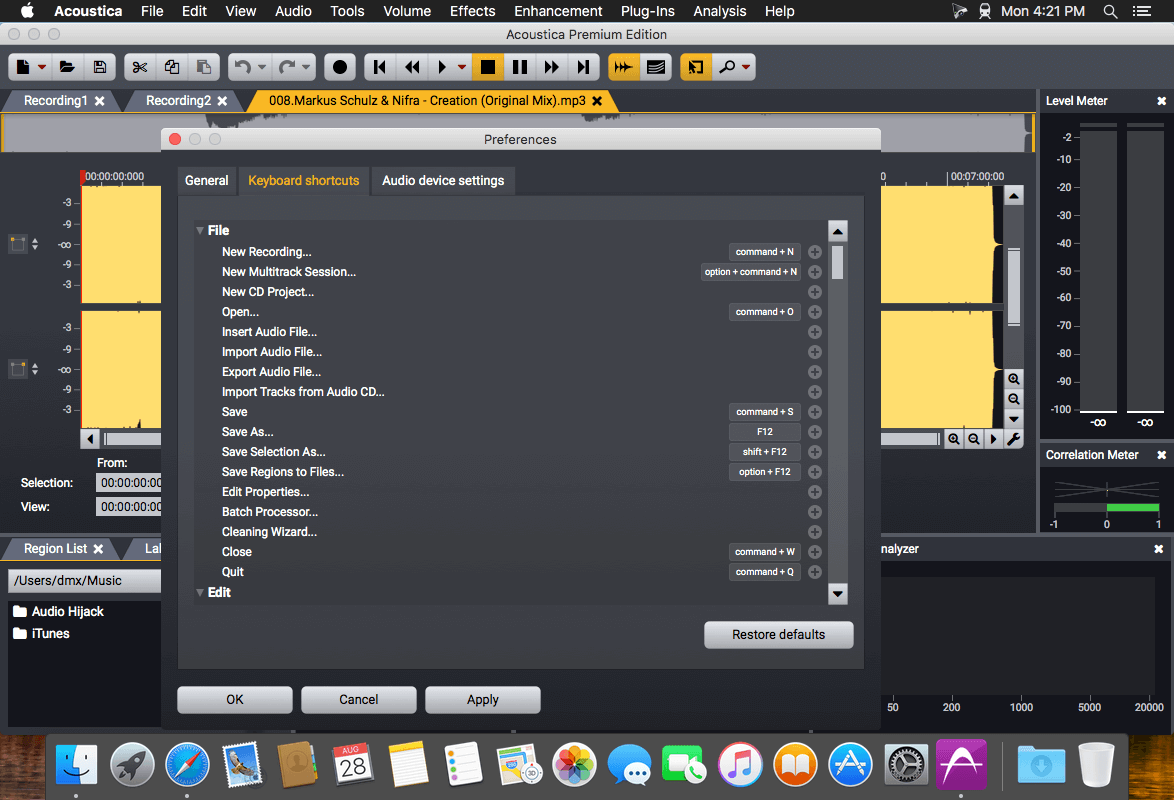This screenshot has width=1174, height=800.
Task: Collapse the File shortcuts group
Action: point(200,231)
